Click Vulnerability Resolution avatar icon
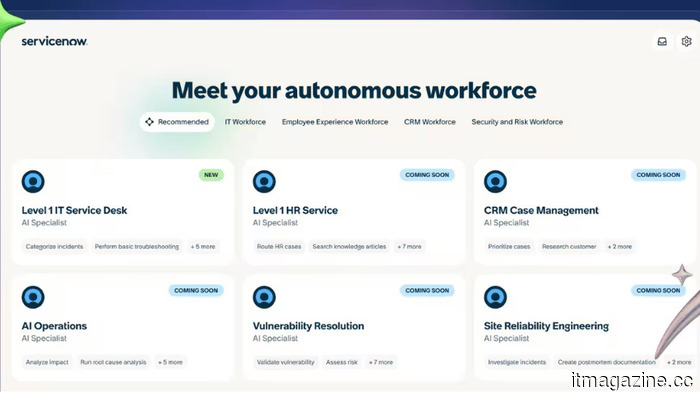Screen dimensions: 700x394 tap(264, 297)
